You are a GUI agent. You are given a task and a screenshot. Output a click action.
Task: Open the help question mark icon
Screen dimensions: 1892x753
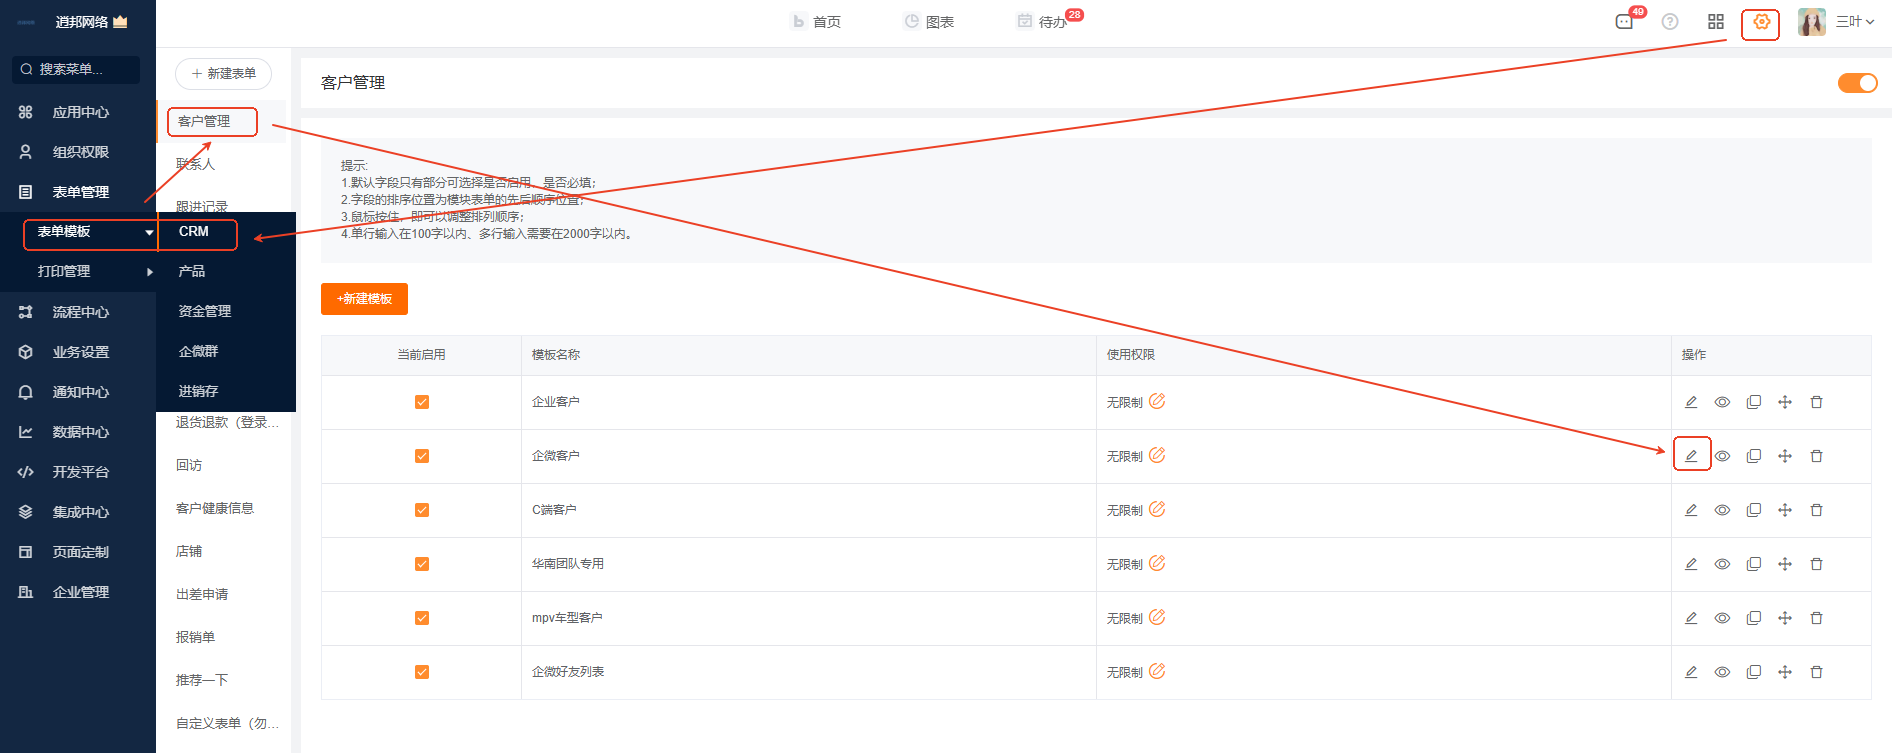pos(1670,22)
